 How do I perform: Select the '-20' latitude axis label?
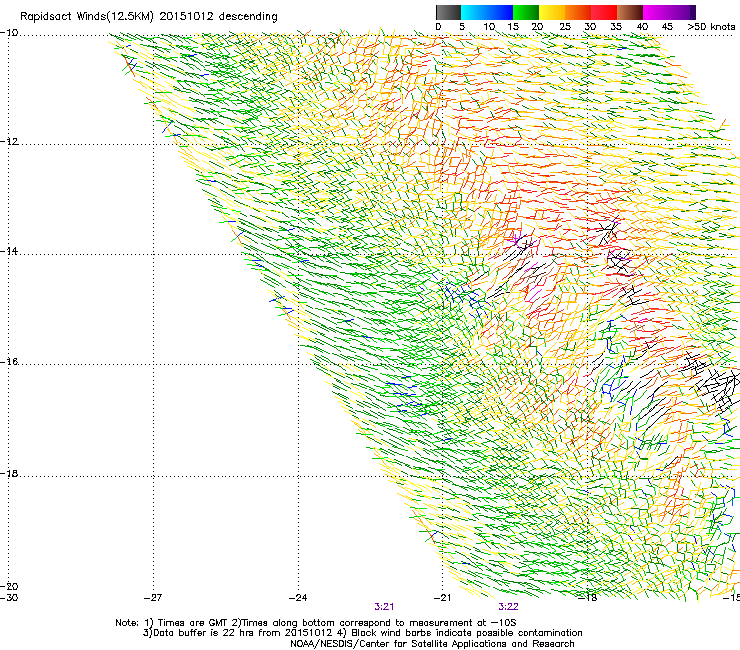pyautogui.click(x=9, y=587)
